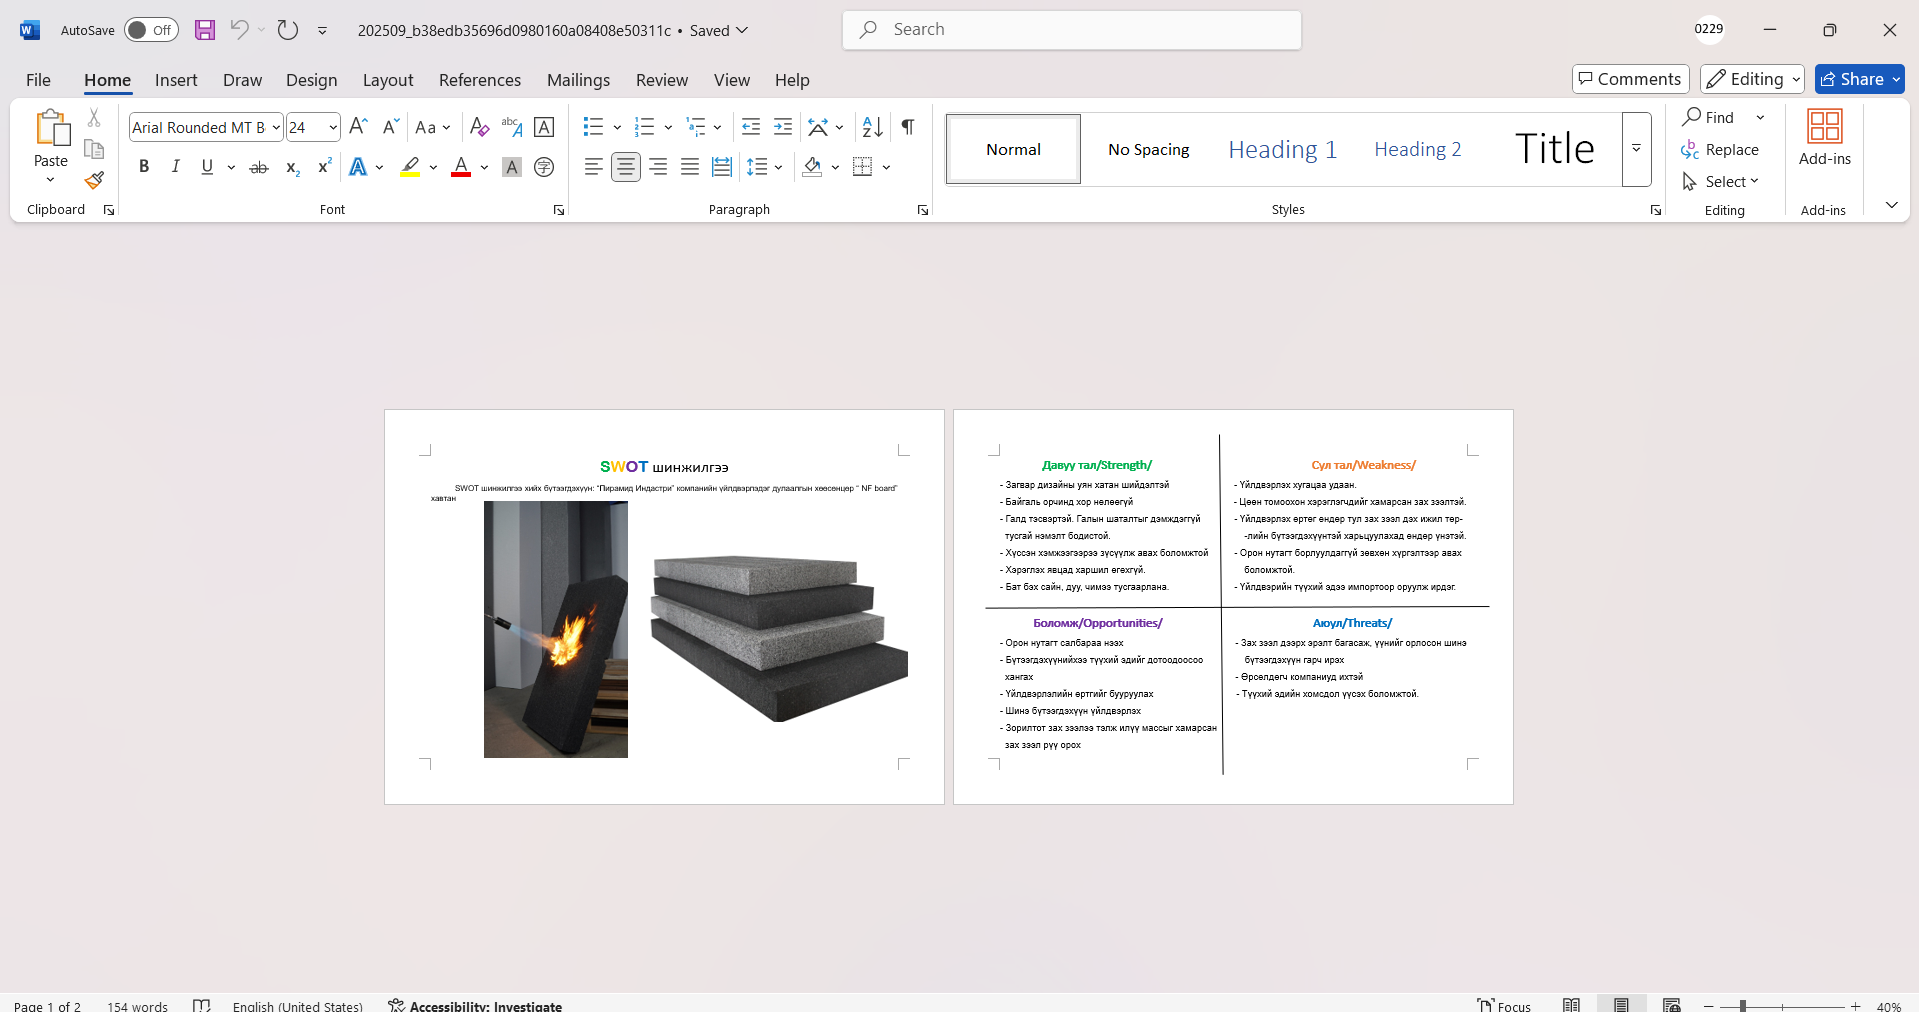Screen dimensions: 1919x1012
Task: Toggle Italic formatting
Action: [176, 167]
